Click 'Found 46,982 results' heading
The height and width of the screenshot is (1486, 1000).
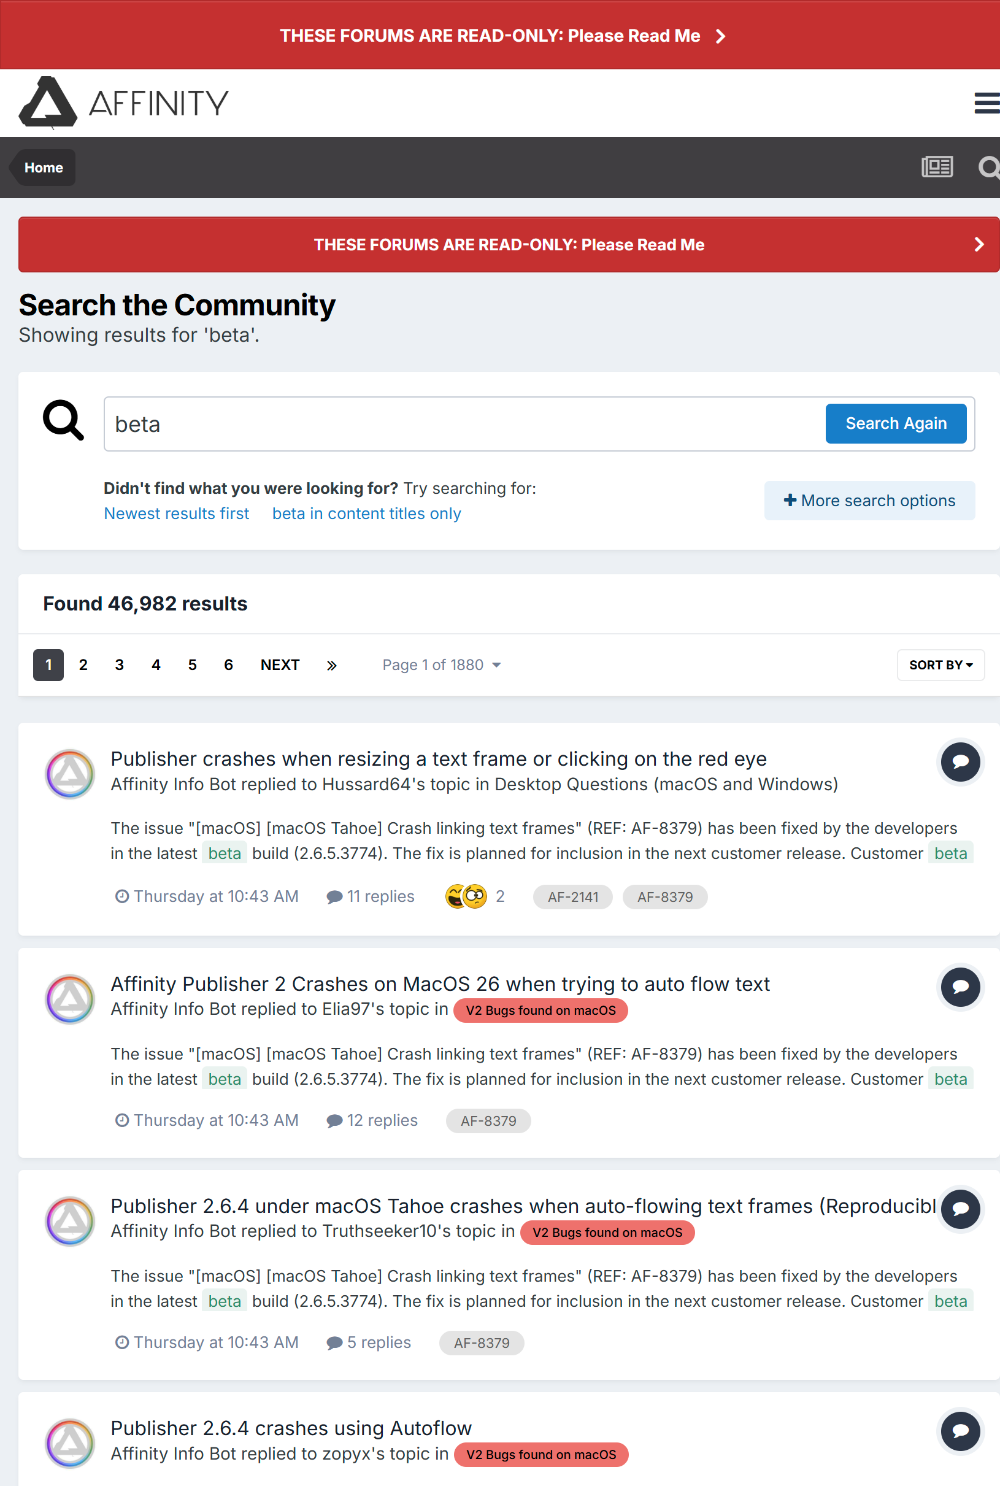point(145,604)
